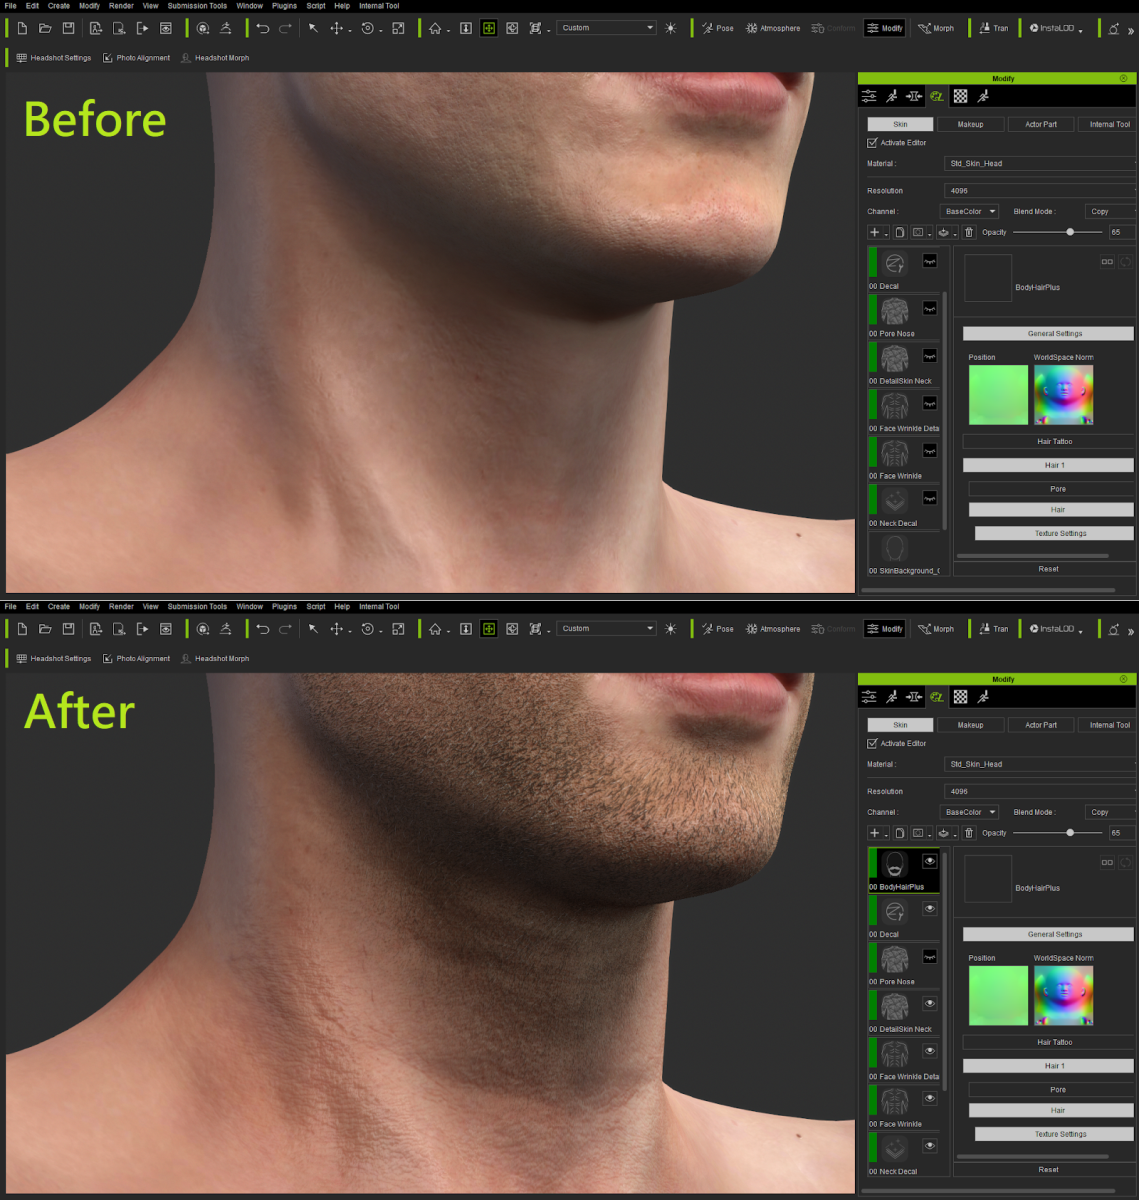Image resolution: width=1139 pixels, height=1200 pixels.
Task: Switch to the Makeup tab in the After panel
Action: pyautogui.click(x=970, y=725)
